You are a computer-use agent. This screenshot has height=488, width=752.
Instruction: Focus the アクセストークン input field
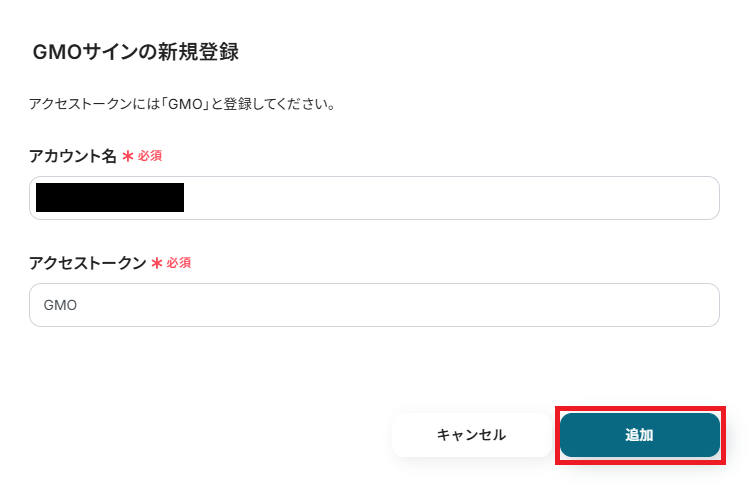374,305
